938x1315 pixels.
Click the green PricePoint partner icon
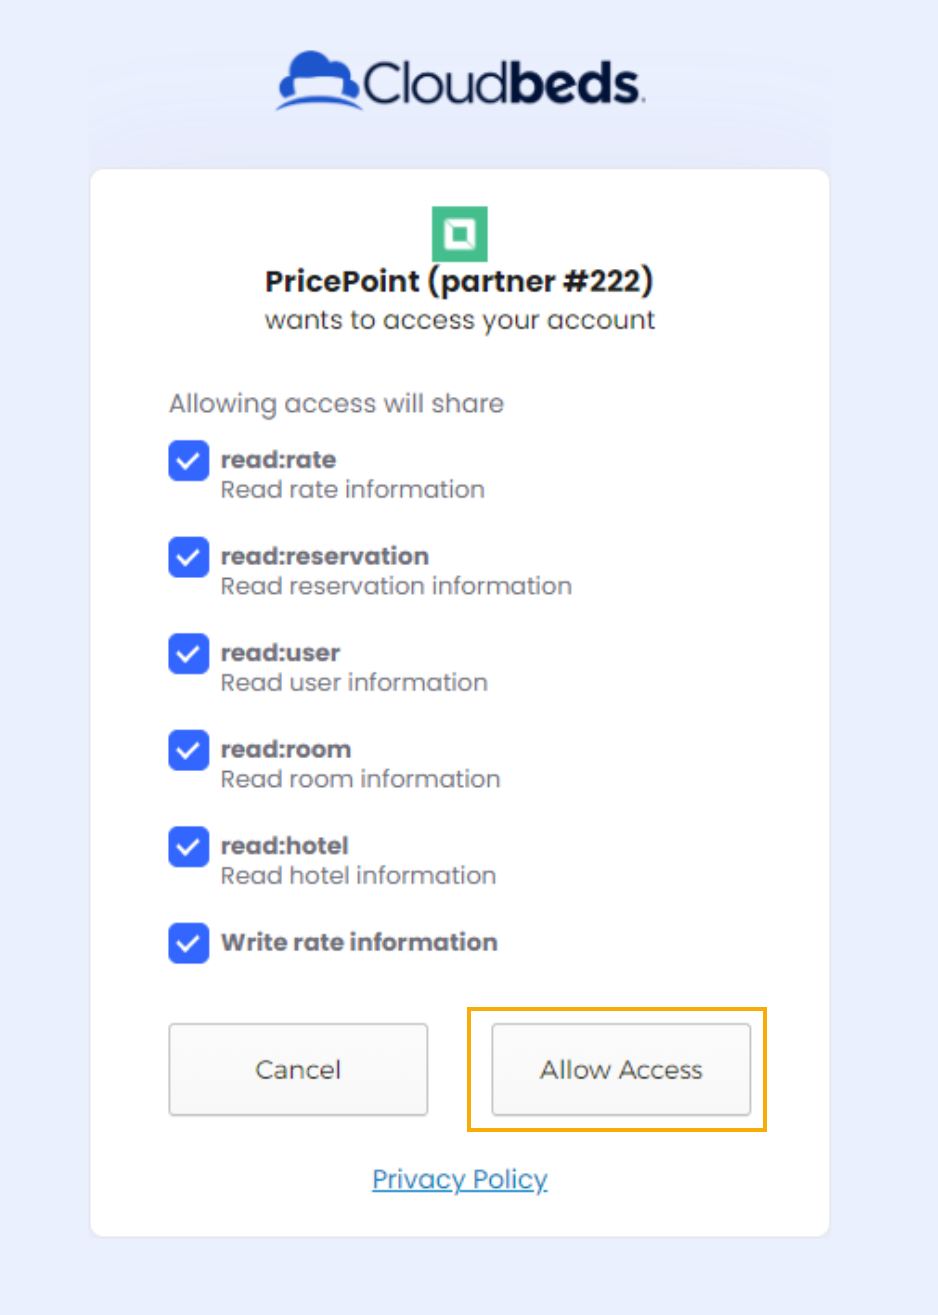(460, 234)
